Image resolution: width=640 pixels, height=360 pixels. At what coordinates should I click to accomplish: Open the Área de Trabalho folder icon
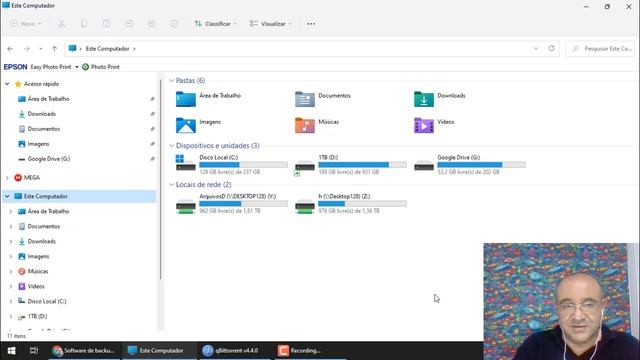tap(186, 99)
